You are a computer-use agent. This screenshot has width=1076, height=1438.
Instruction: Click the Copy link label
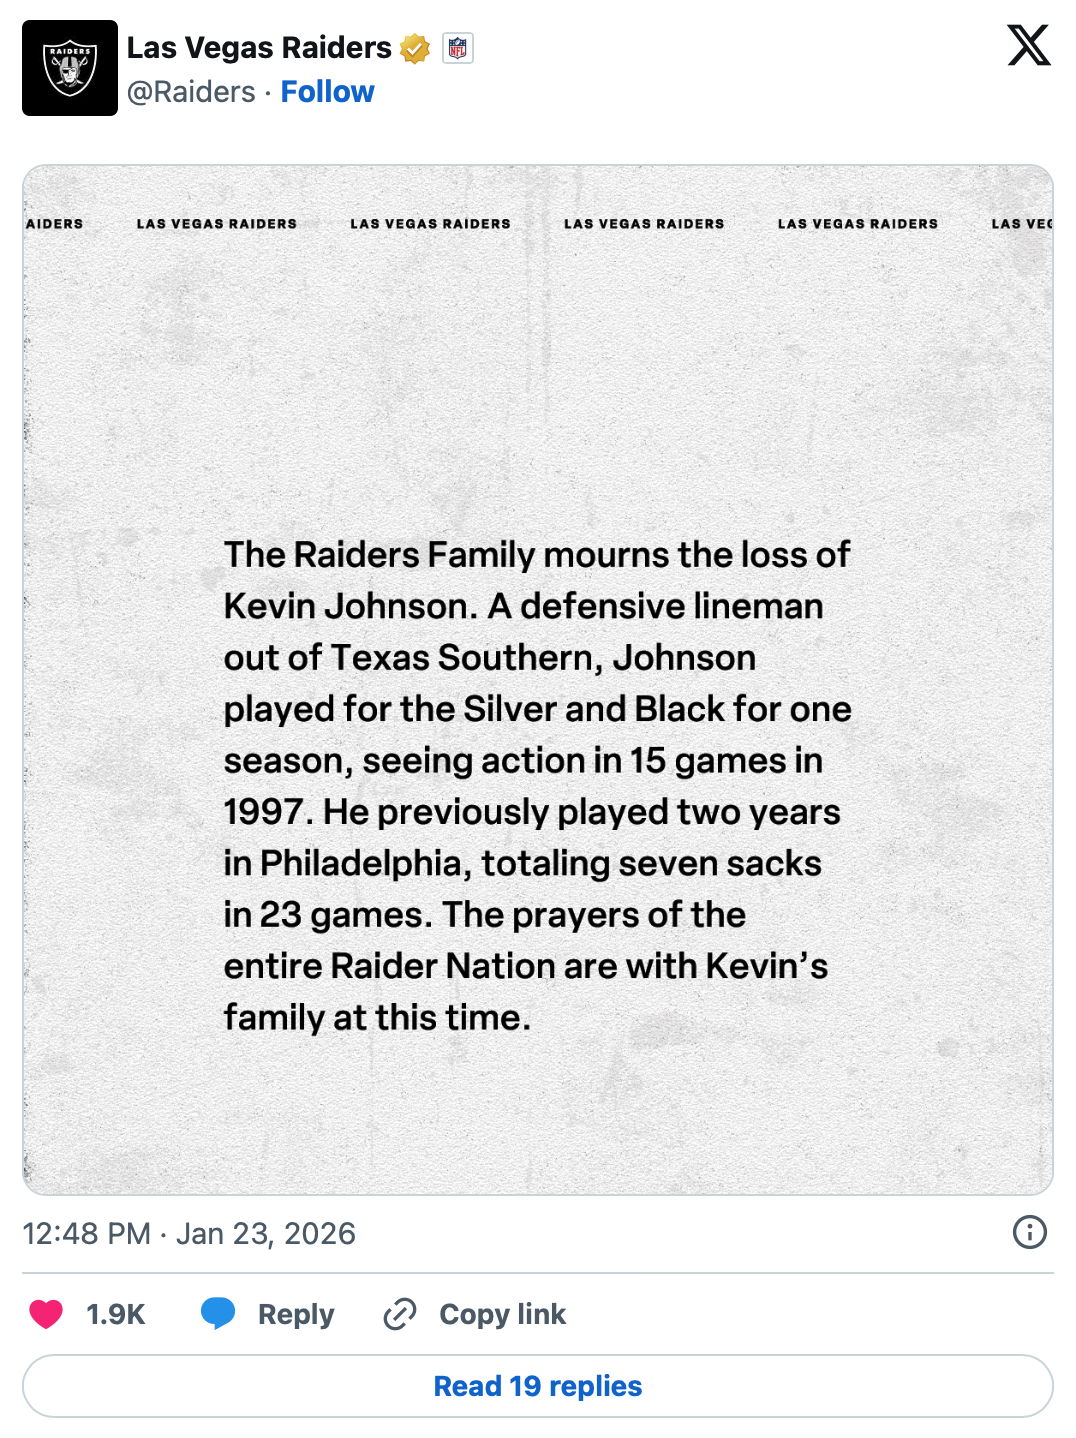(x=502, y=1314)
